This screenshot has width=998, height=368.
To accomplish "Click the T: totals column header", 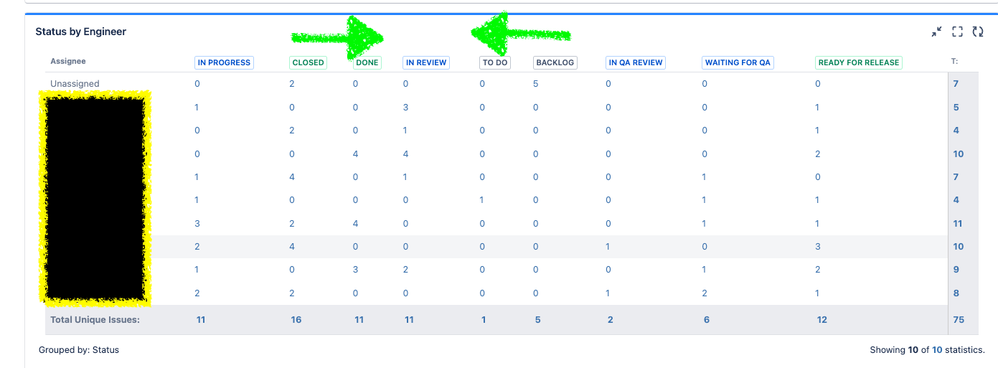I will pyautogui.click(x=956, y=62).
